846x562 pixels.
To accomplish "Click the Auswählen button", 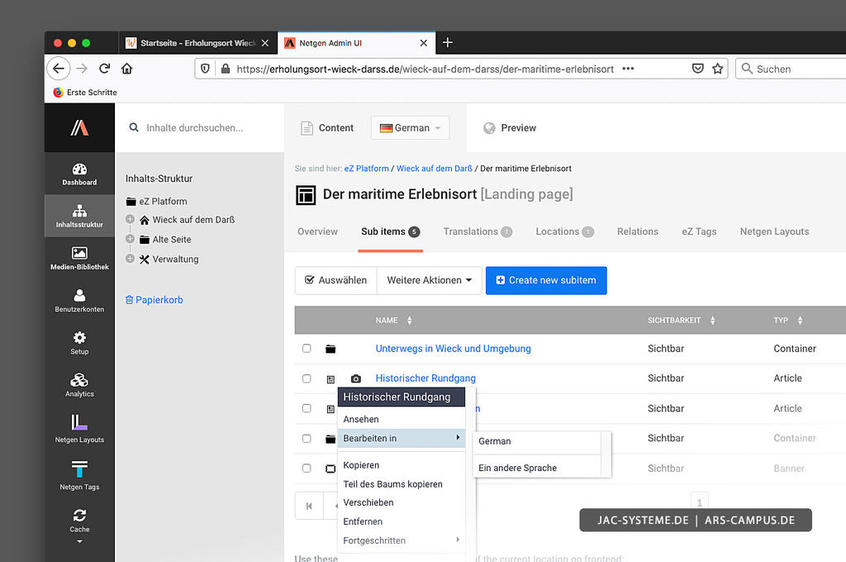I will [336, 280].
